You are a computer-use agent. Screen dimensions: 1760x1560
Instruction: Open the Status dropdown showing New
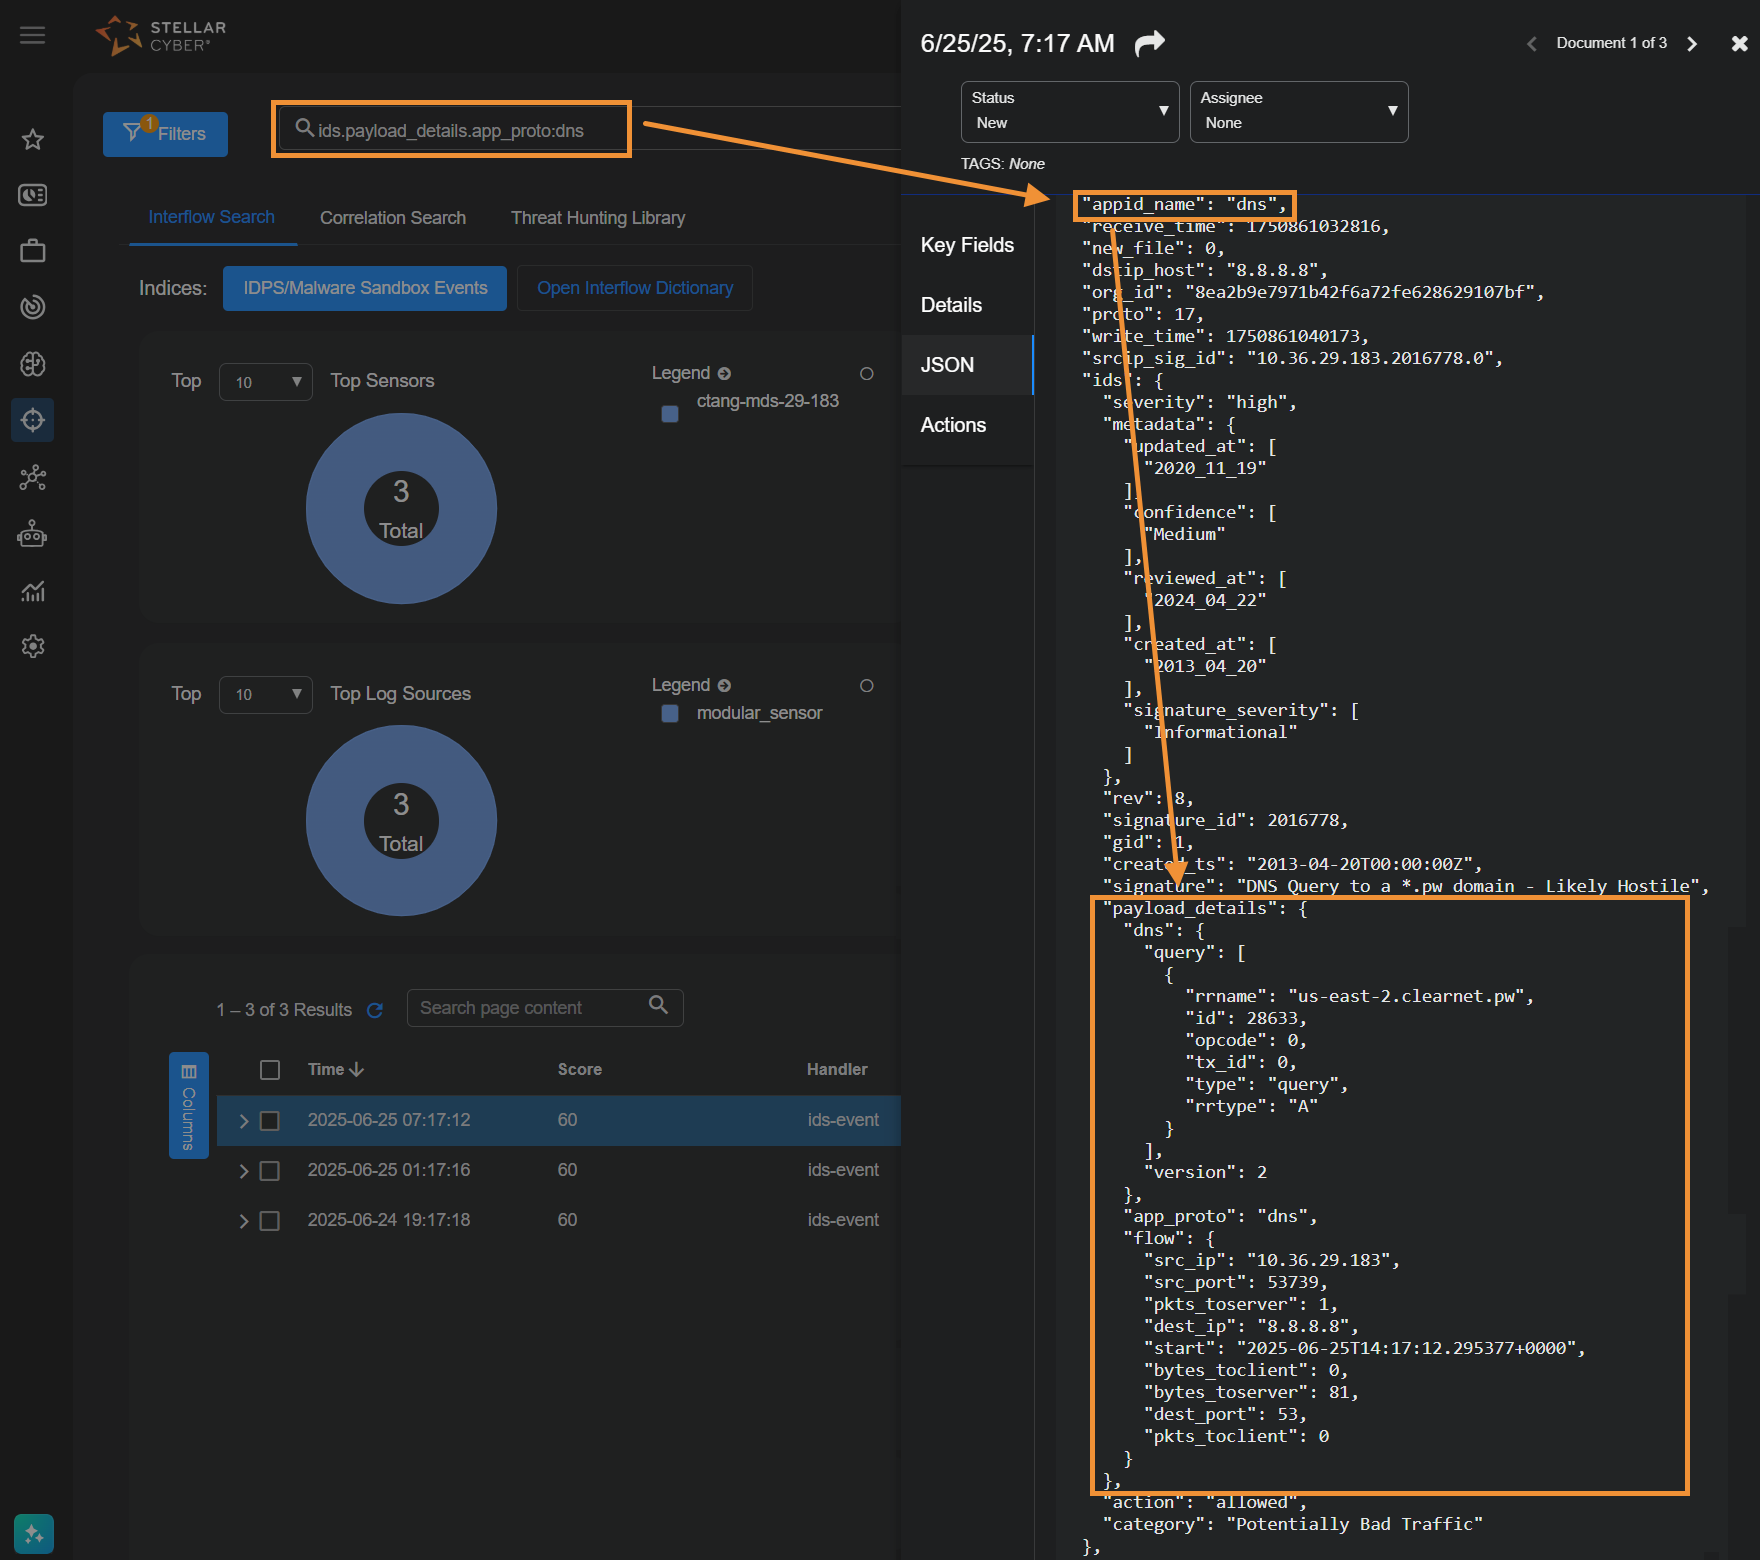1069,112
